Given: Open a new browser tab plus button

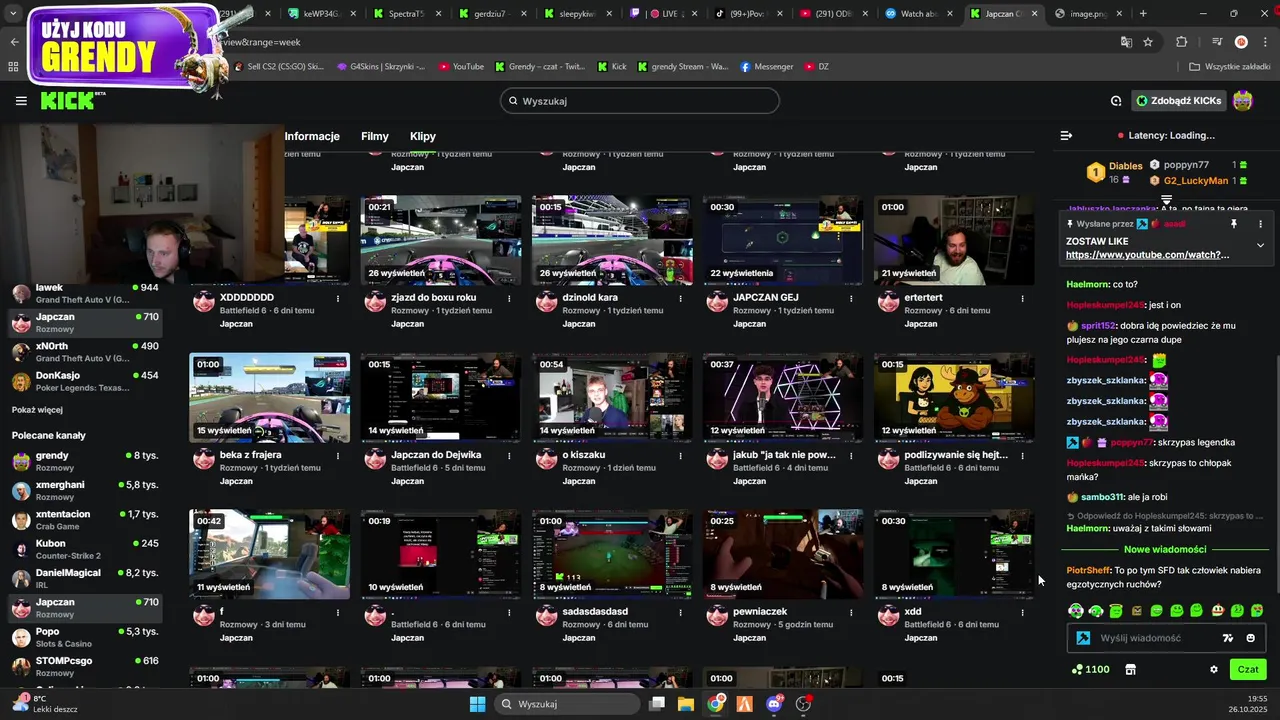Looking at the screenshot, I should click(x=1143, y=14).
